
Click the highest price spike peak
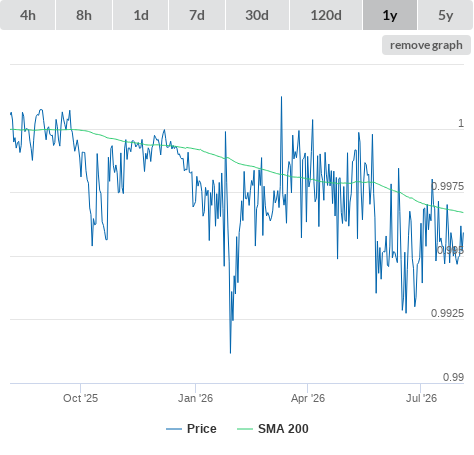click(x=281, y=97)
